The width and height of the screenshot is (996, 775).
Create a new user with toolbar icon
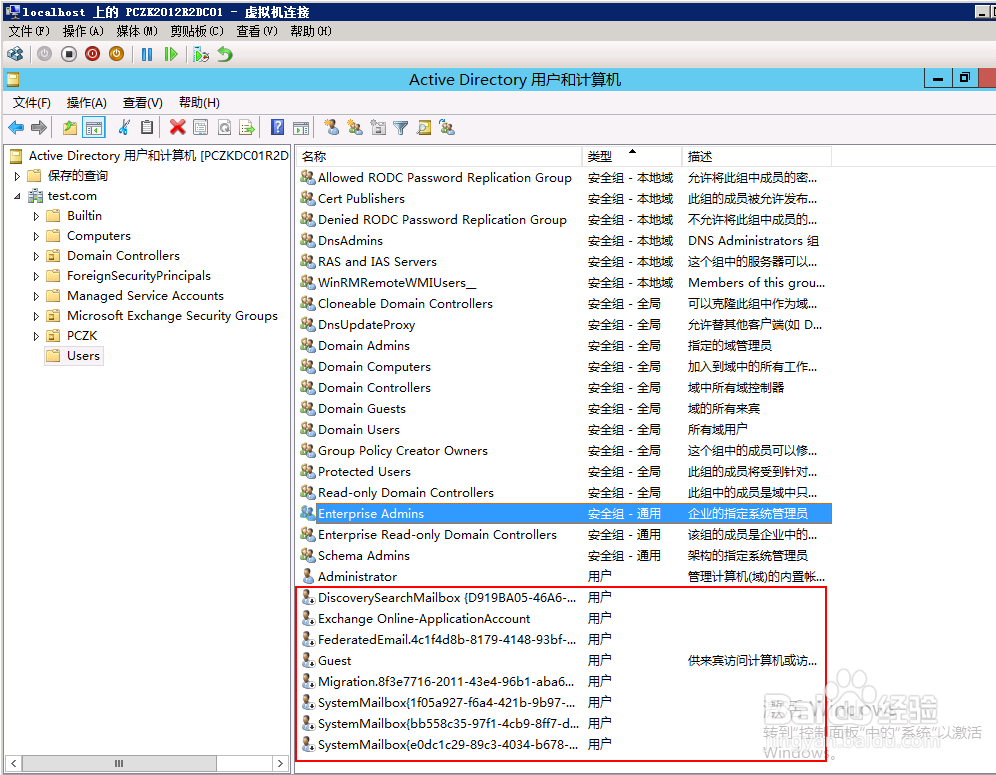pos(331,128)
